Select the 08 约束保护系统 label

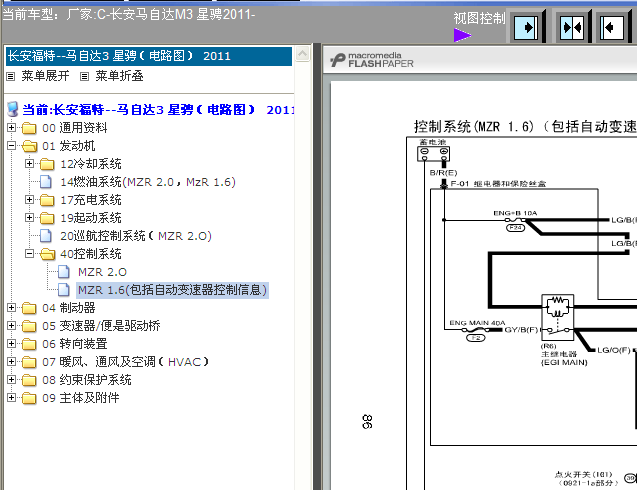click(87, 380)
